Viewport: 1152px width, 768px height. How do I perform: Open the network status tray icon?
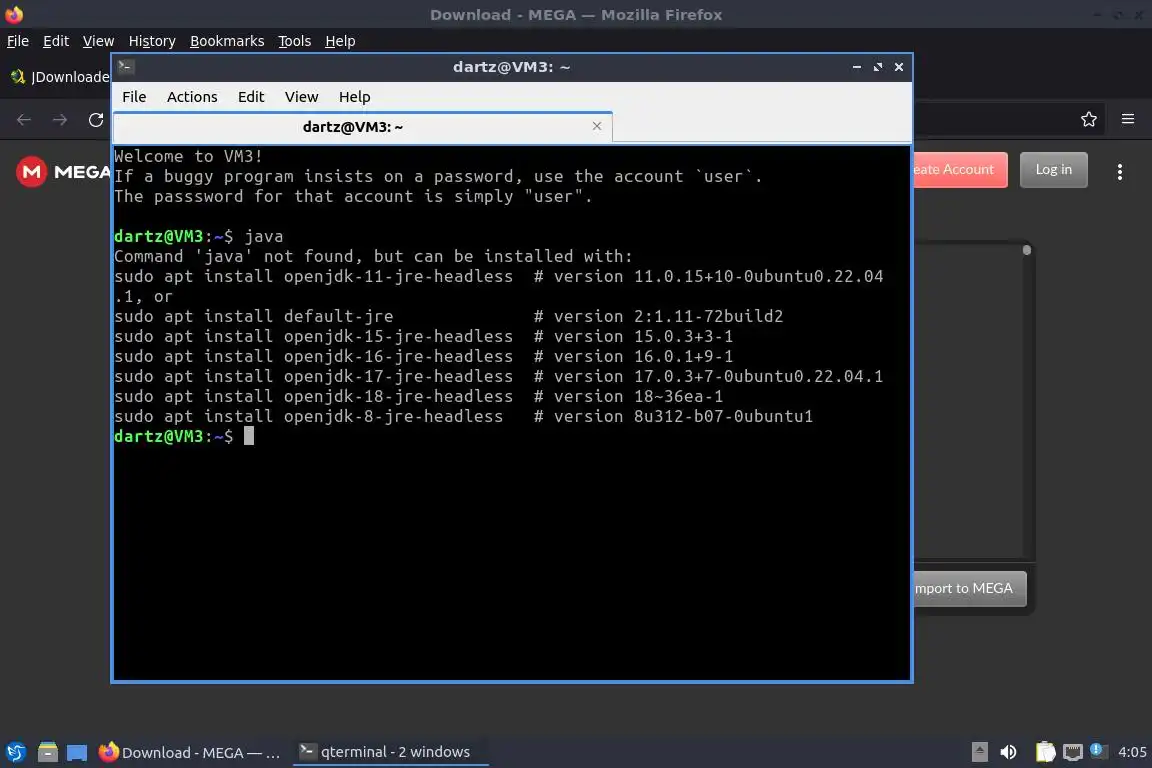(x=1073, y=752)
